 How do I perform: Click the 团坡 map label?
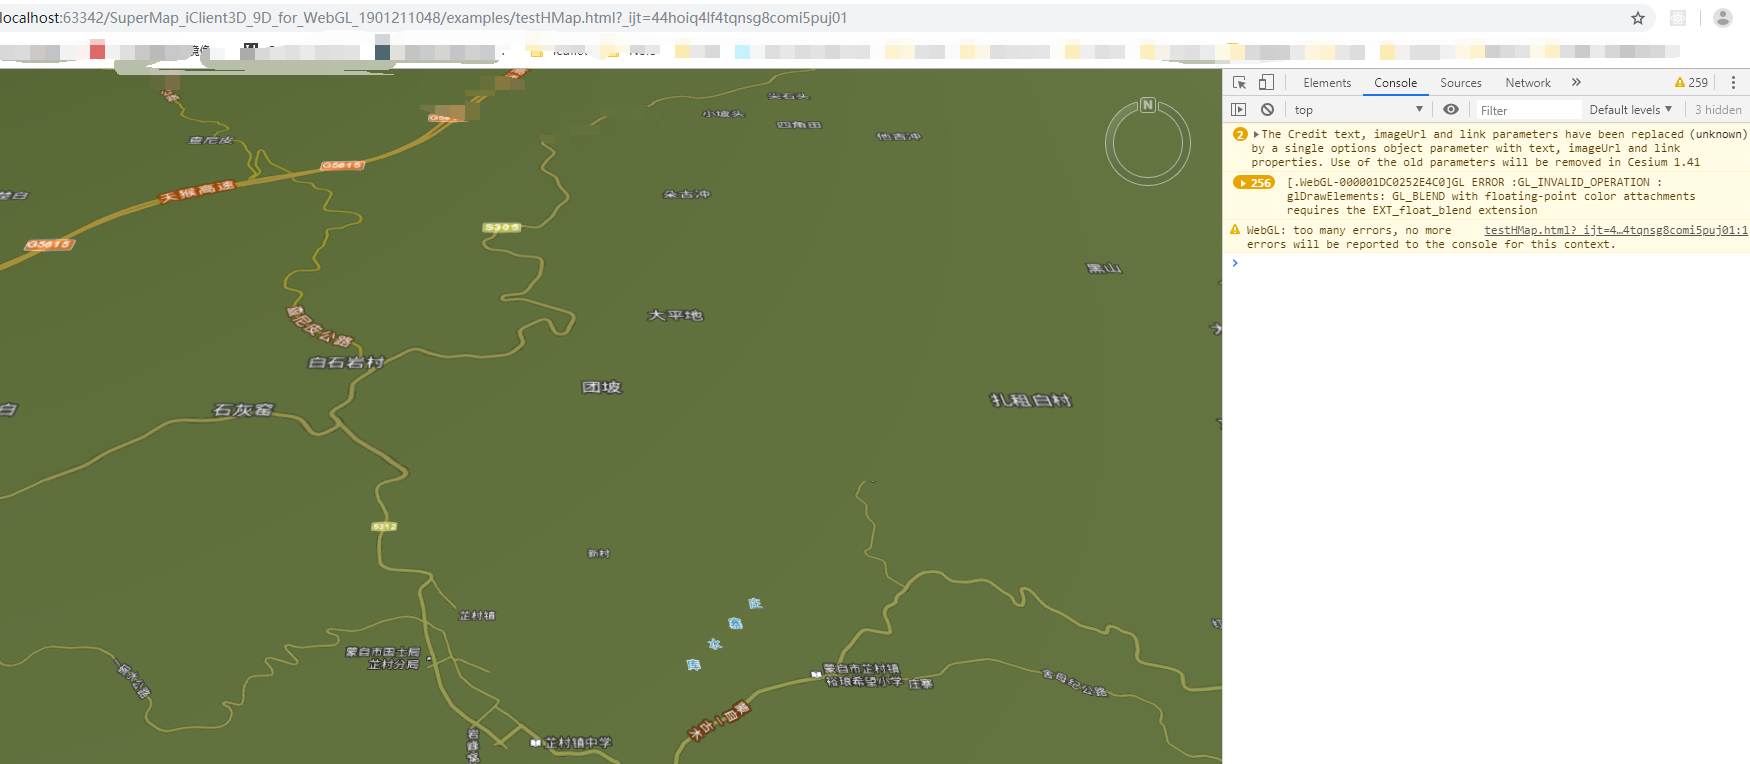pos(602,387)
